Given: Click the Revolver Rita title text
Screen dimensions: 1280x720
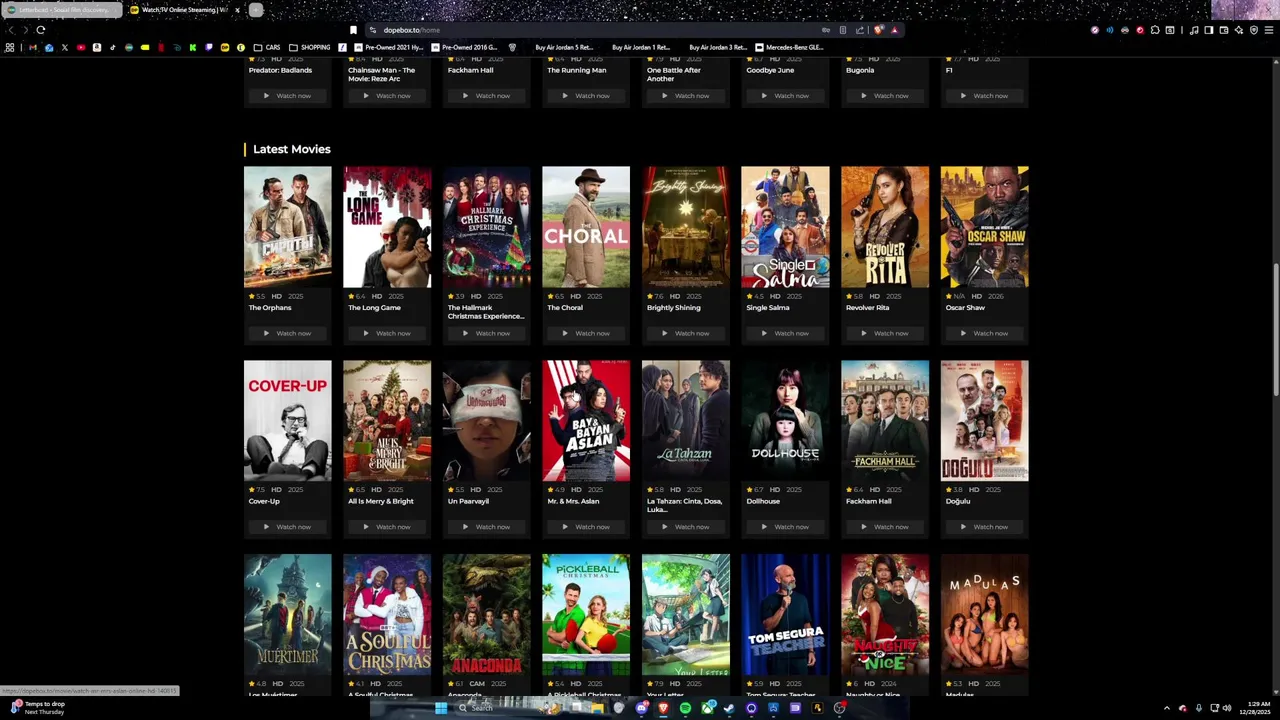Looking at the screenshot, I should (867, 308).
